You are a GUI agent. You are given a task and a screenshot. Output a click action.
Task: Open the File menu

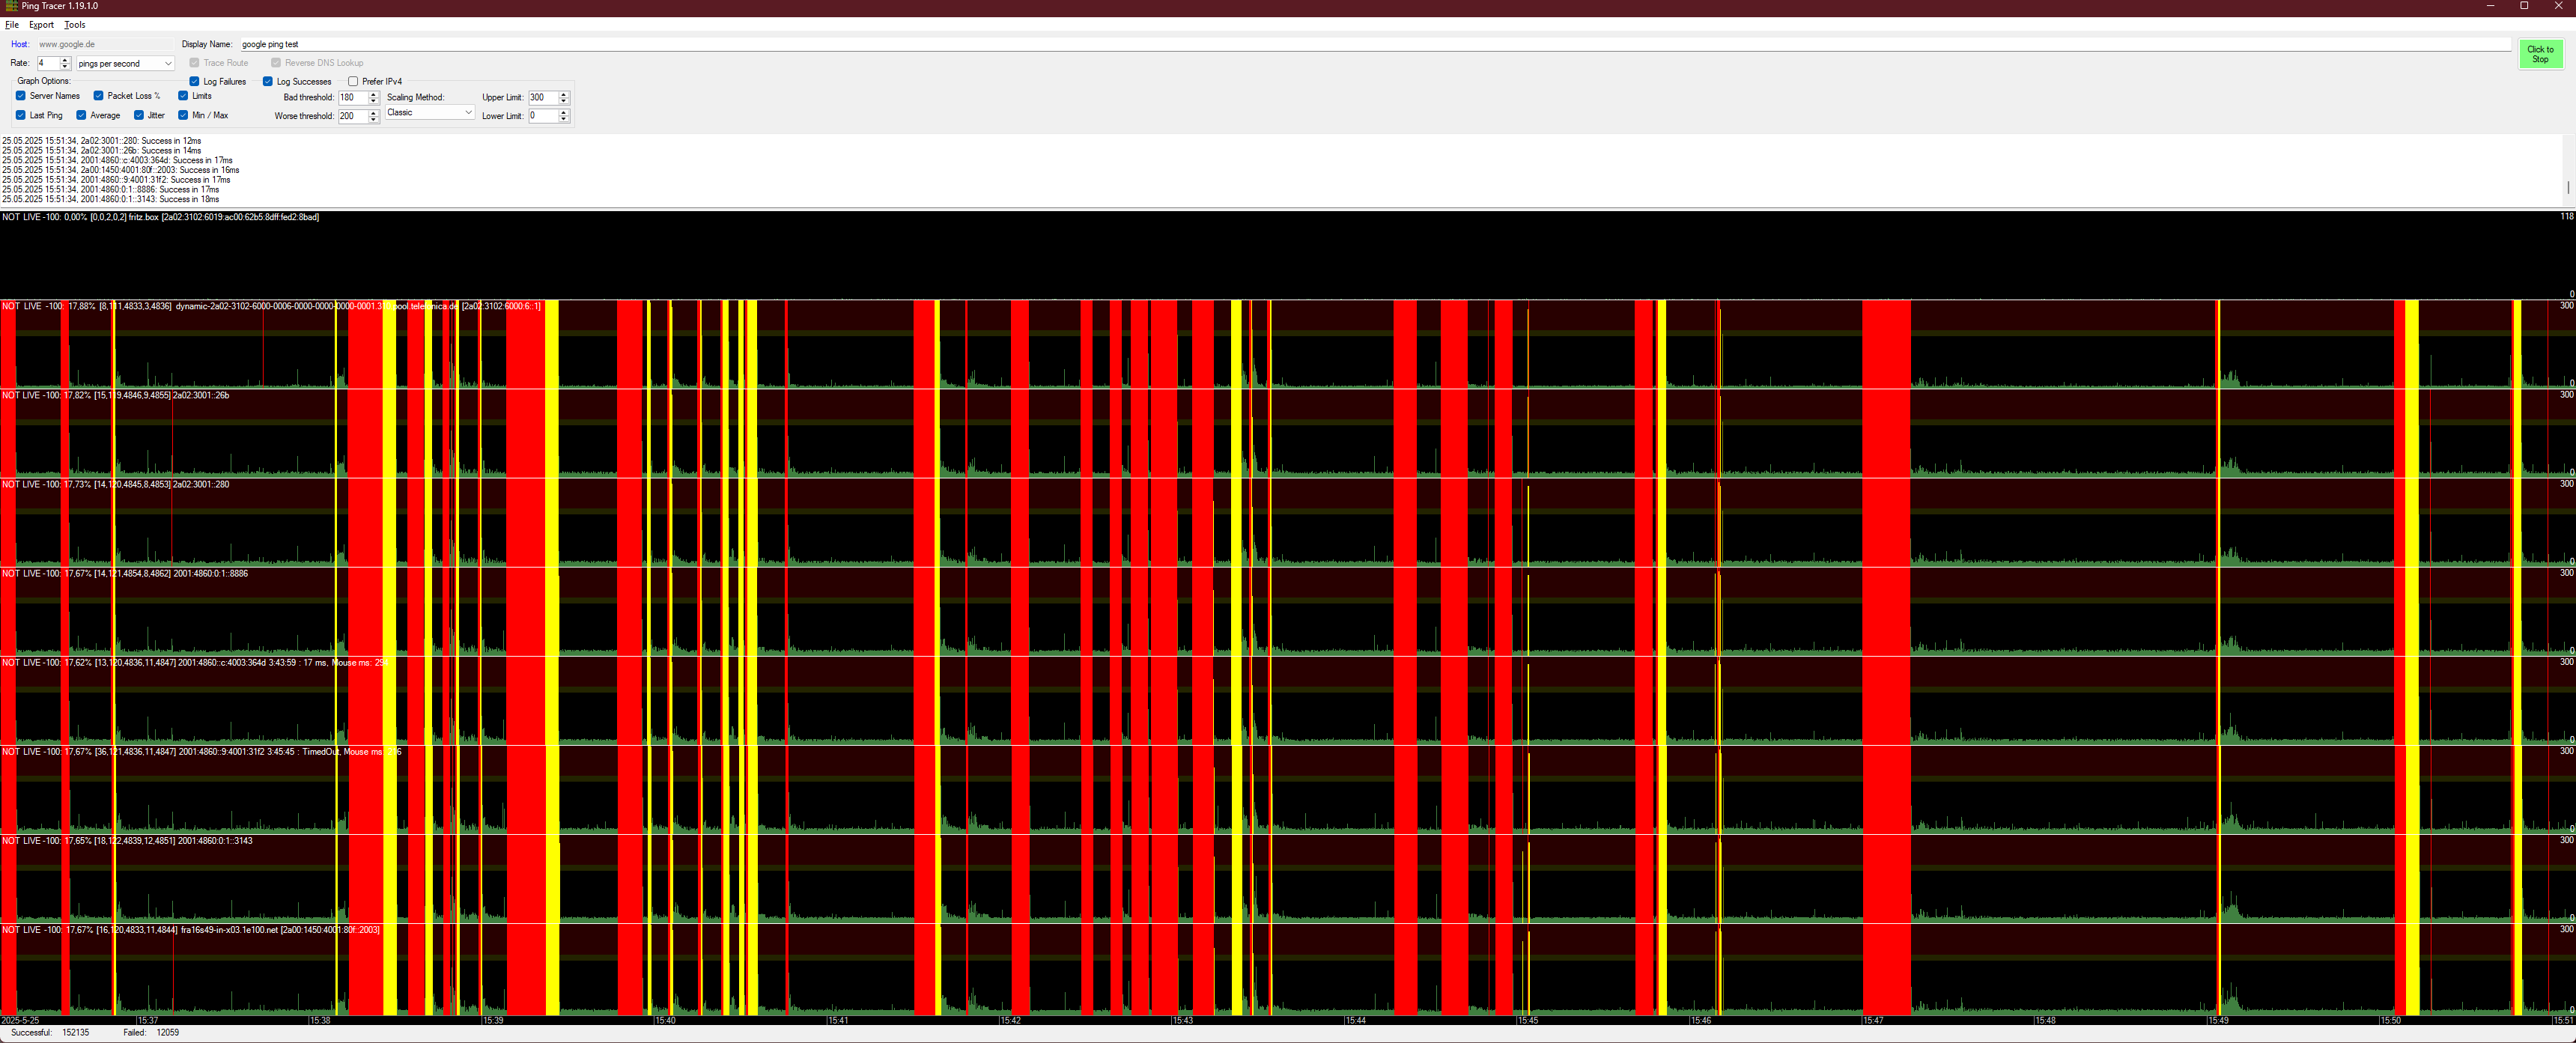(x=12, y=24)
